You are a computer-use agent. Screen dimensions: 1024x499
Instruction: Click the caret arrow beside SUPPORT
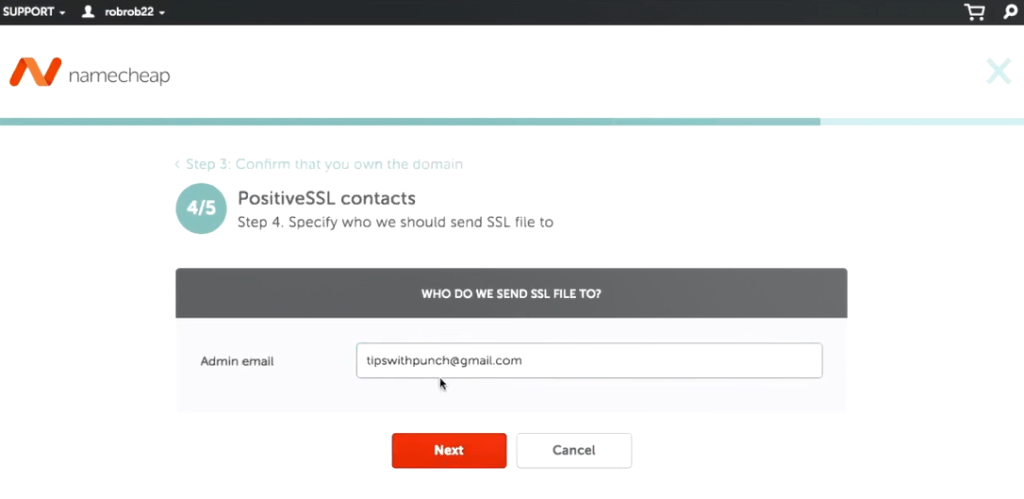(x=62, y=12)
